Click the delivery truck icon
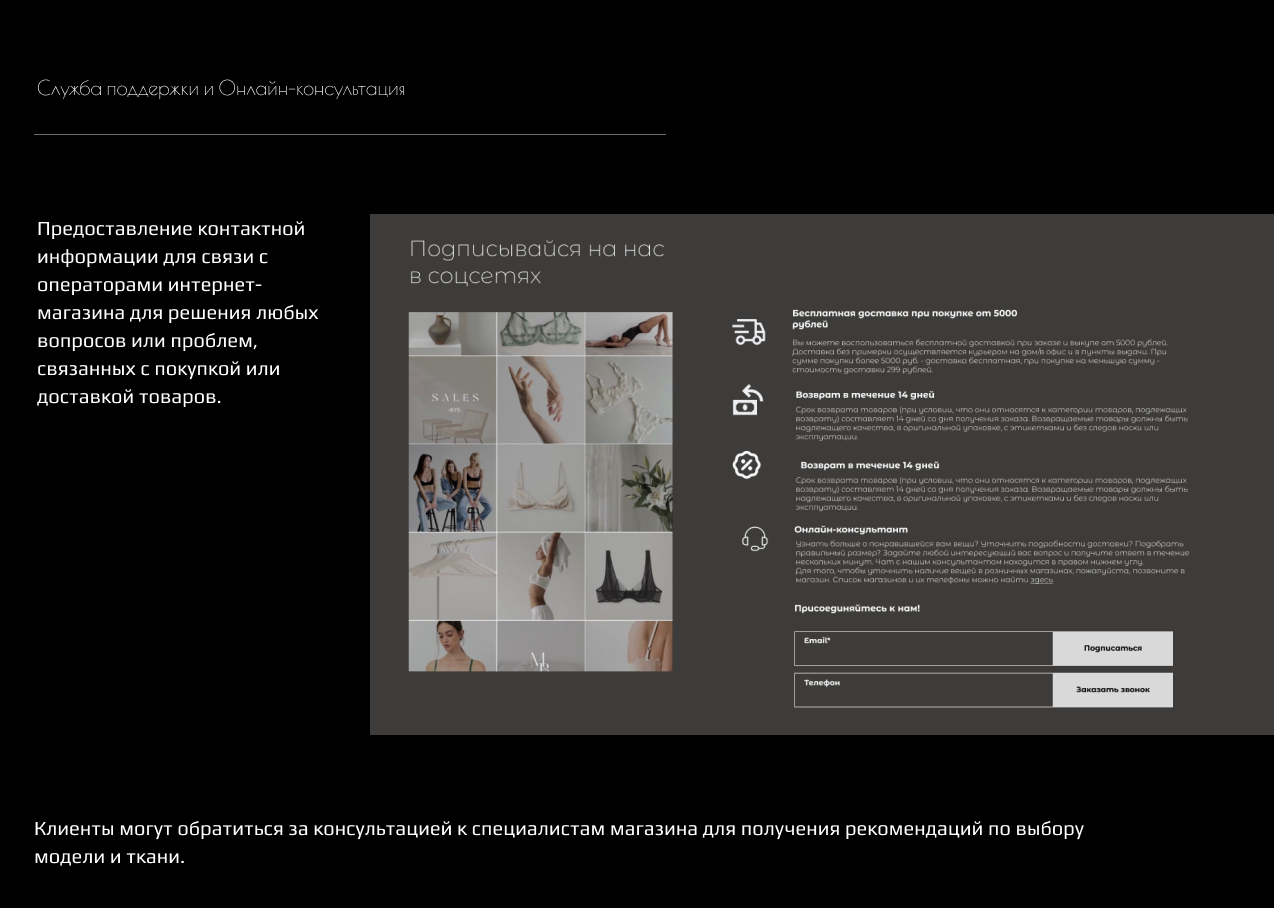 (748, 332)
